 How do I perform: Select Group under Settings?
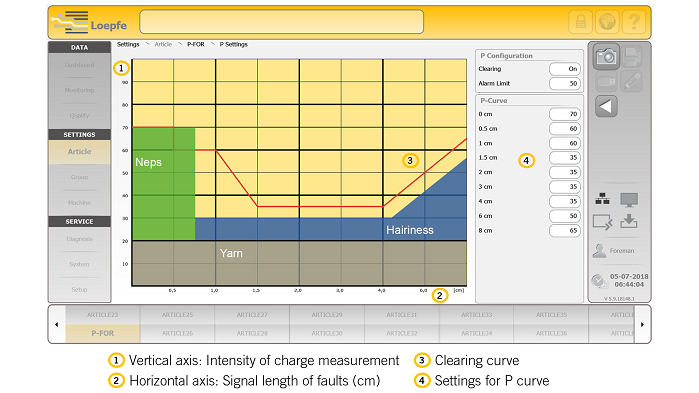(79, 177)
